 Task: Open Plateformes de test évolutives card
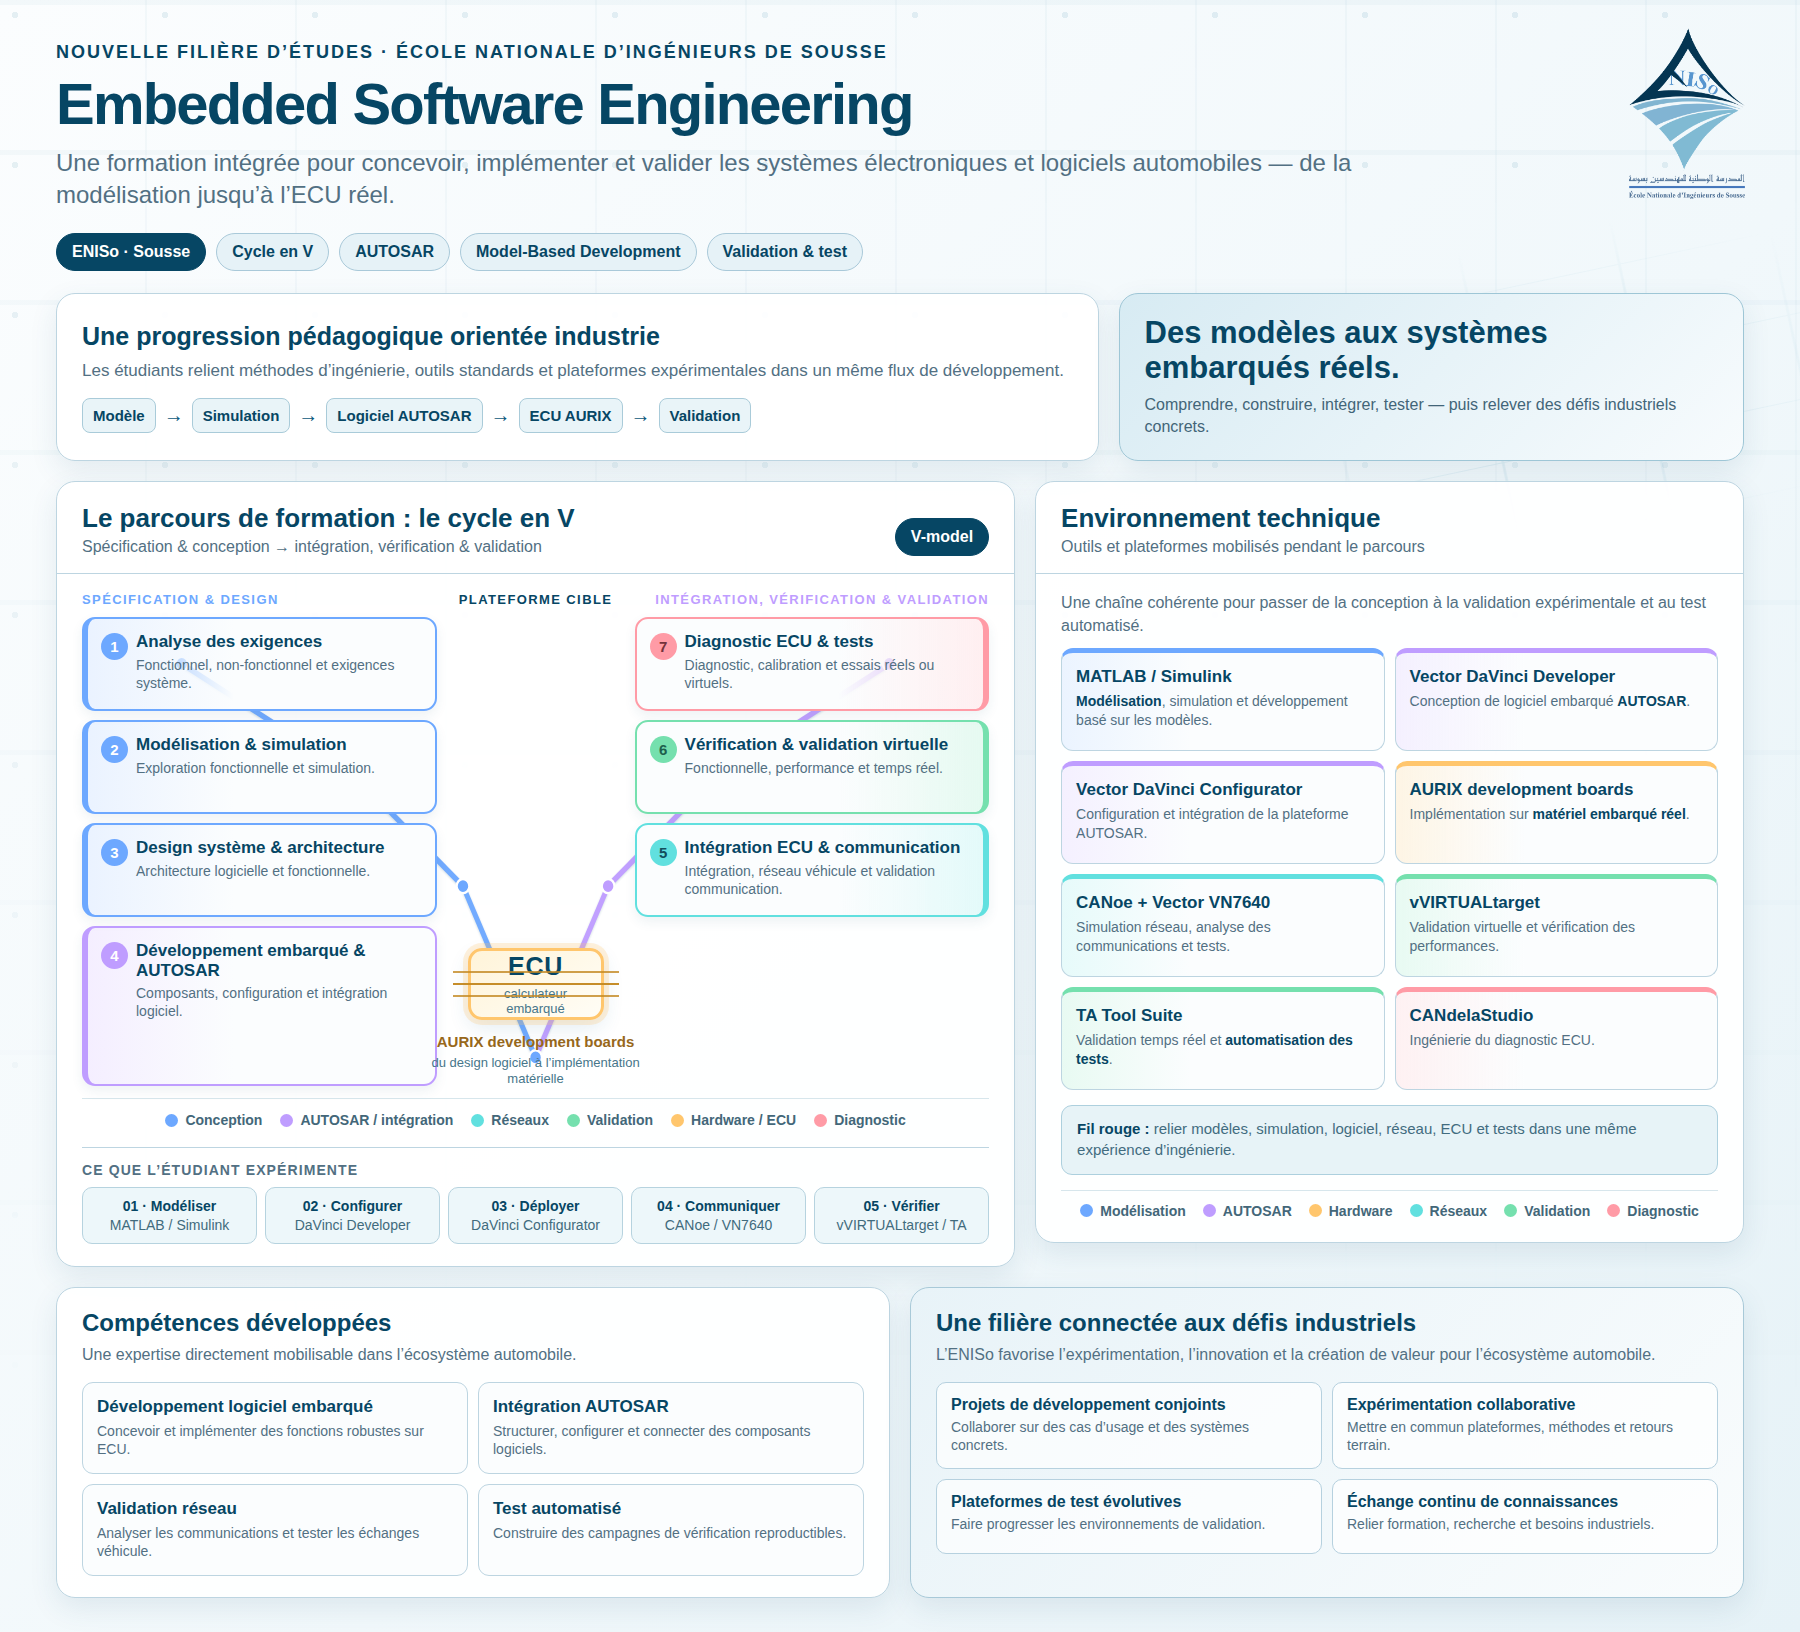tap(1128, 1516)
